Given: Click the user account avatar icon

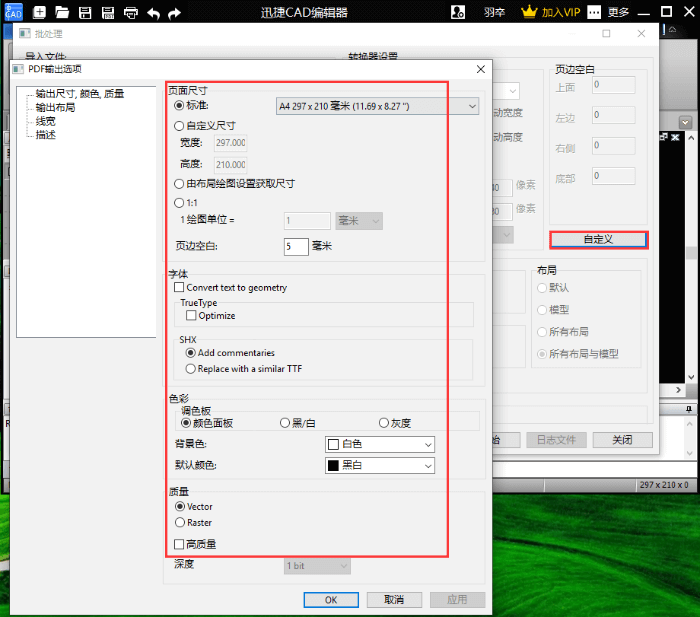Looking at the screenshot, I should point(458,12).
